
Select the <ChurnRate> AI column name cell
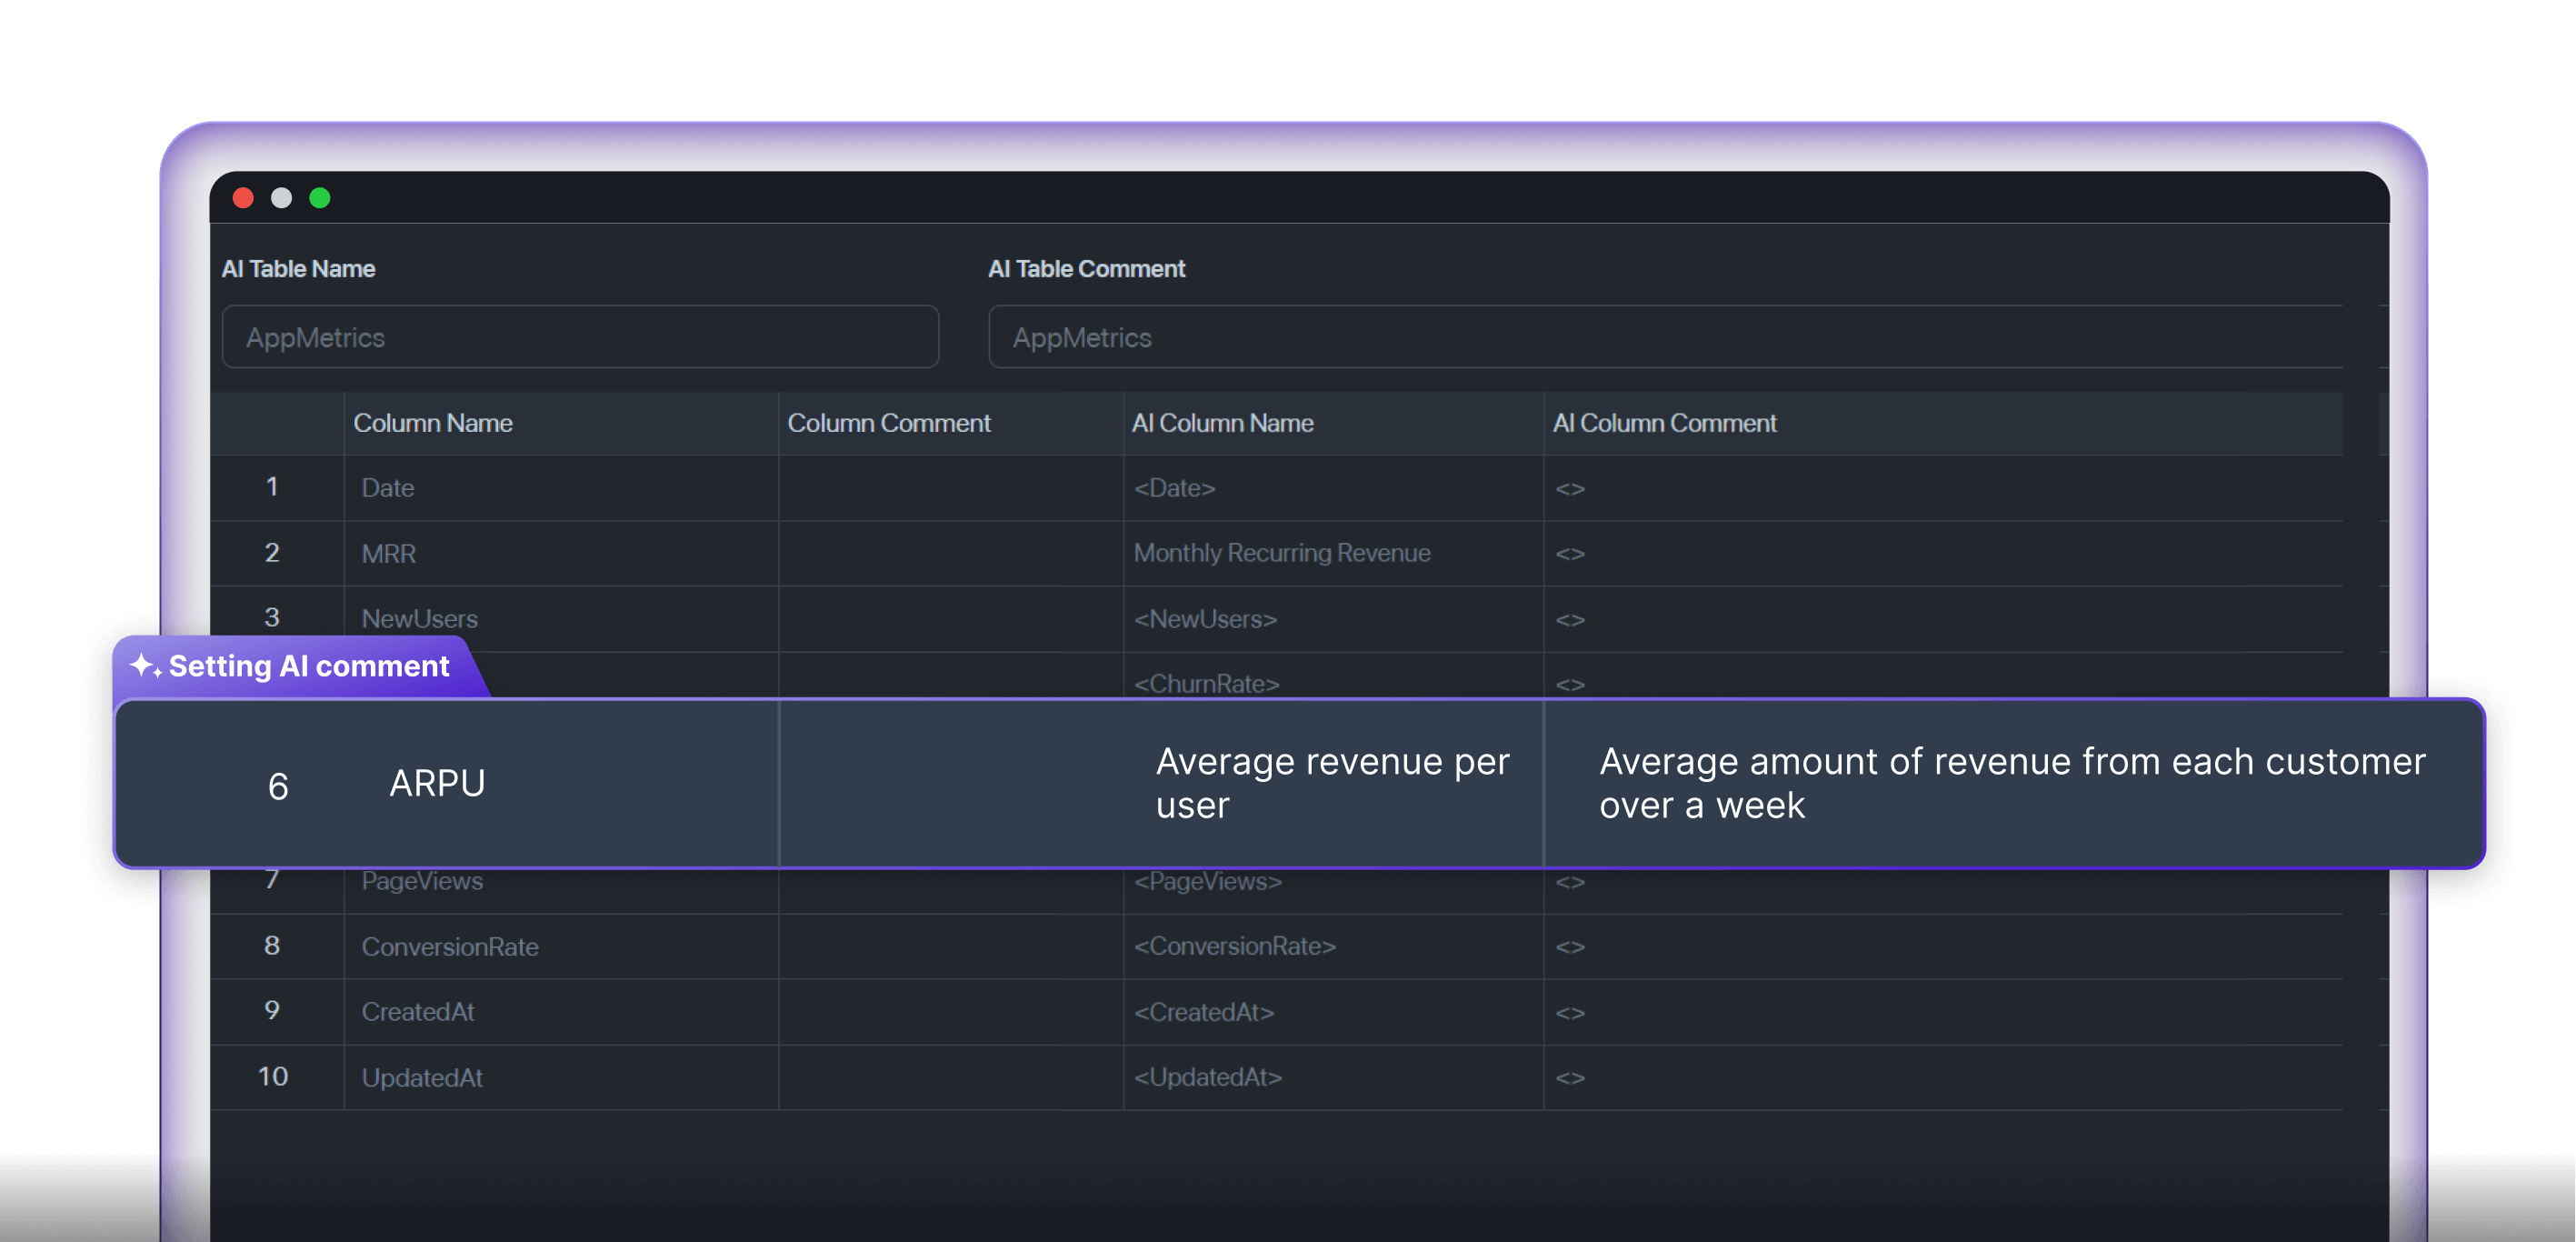click(1333, 676)
